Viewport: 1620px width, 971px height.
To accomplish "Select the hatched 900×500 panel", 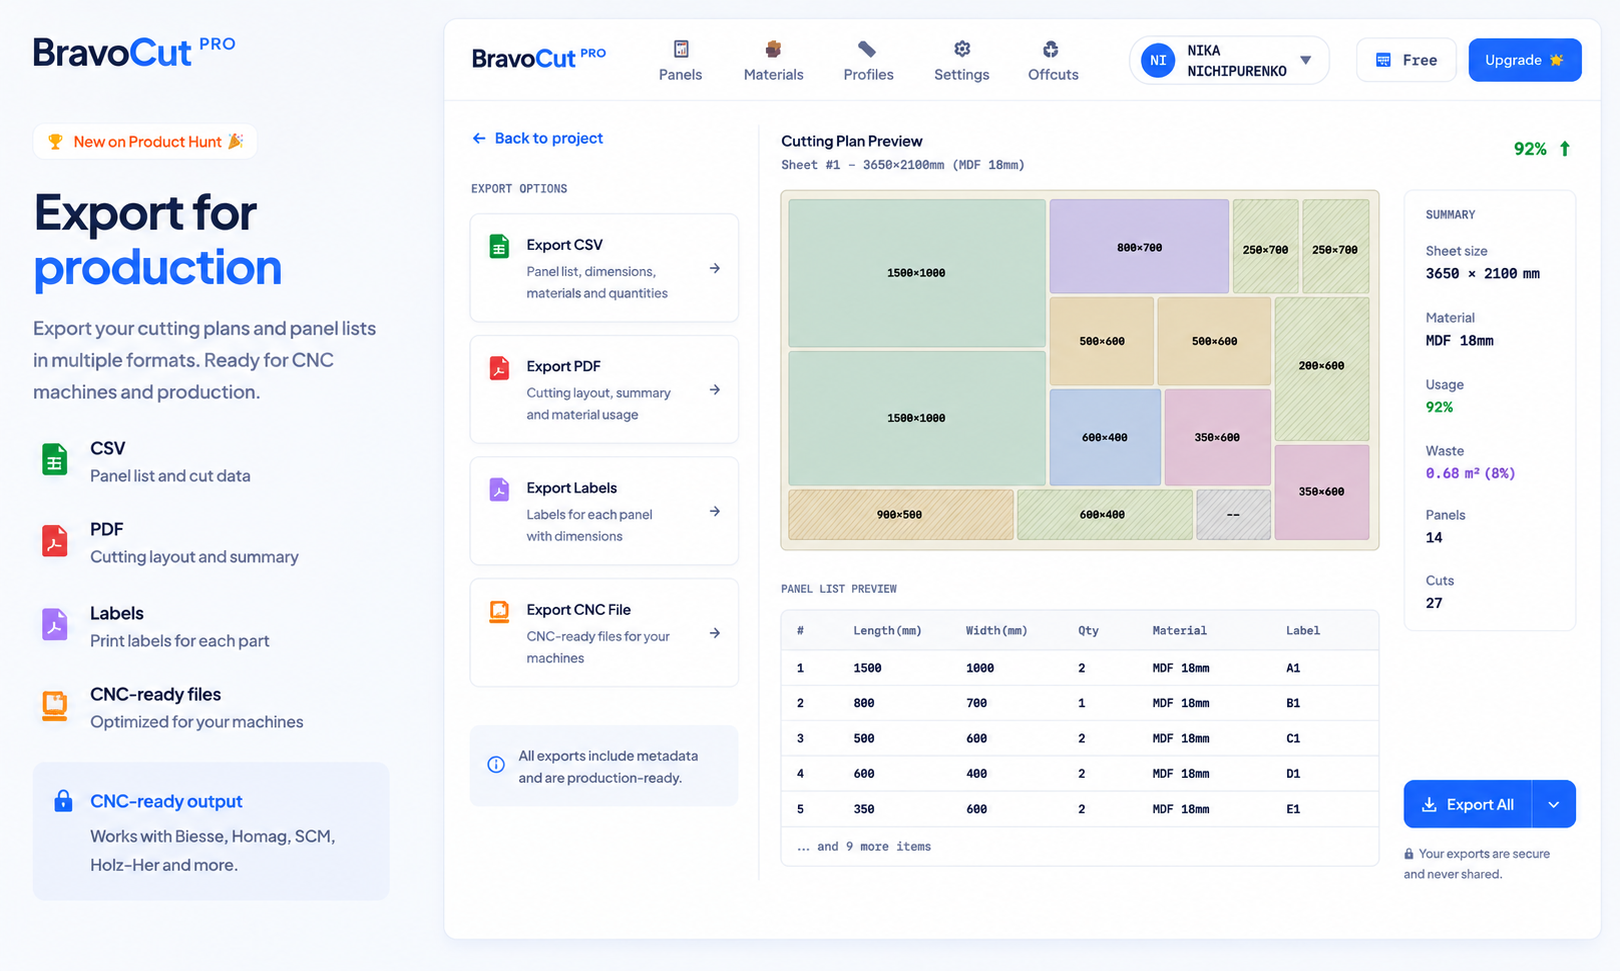I will 900,514.
